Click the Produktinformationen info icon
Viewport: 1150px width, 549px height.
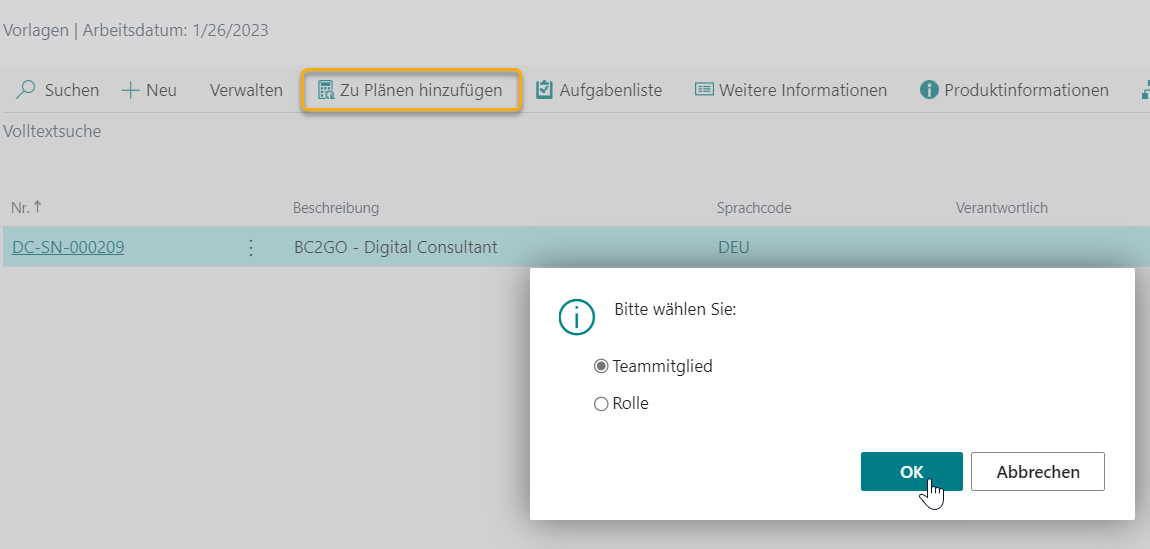928,90
